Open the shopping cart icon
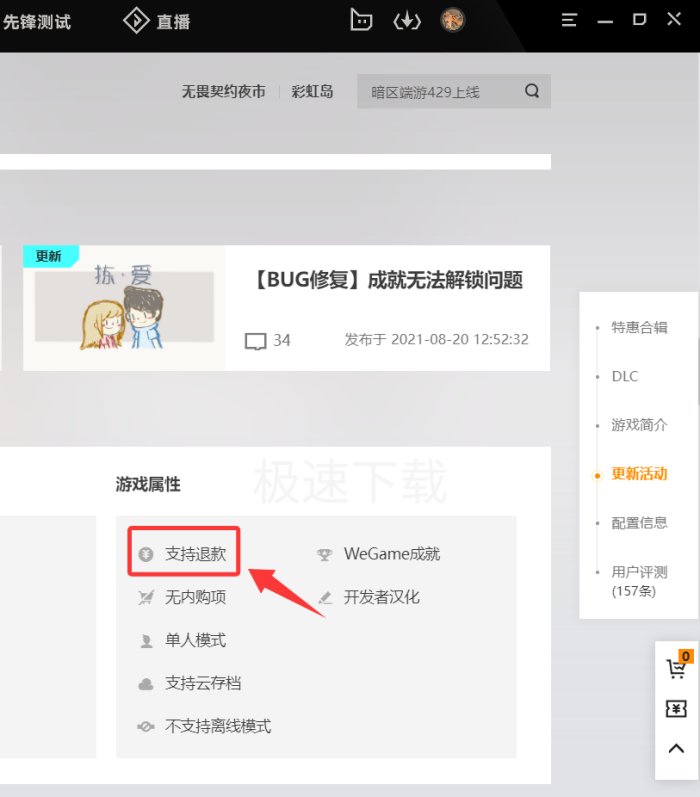700x797 pixels. (676, 668)
